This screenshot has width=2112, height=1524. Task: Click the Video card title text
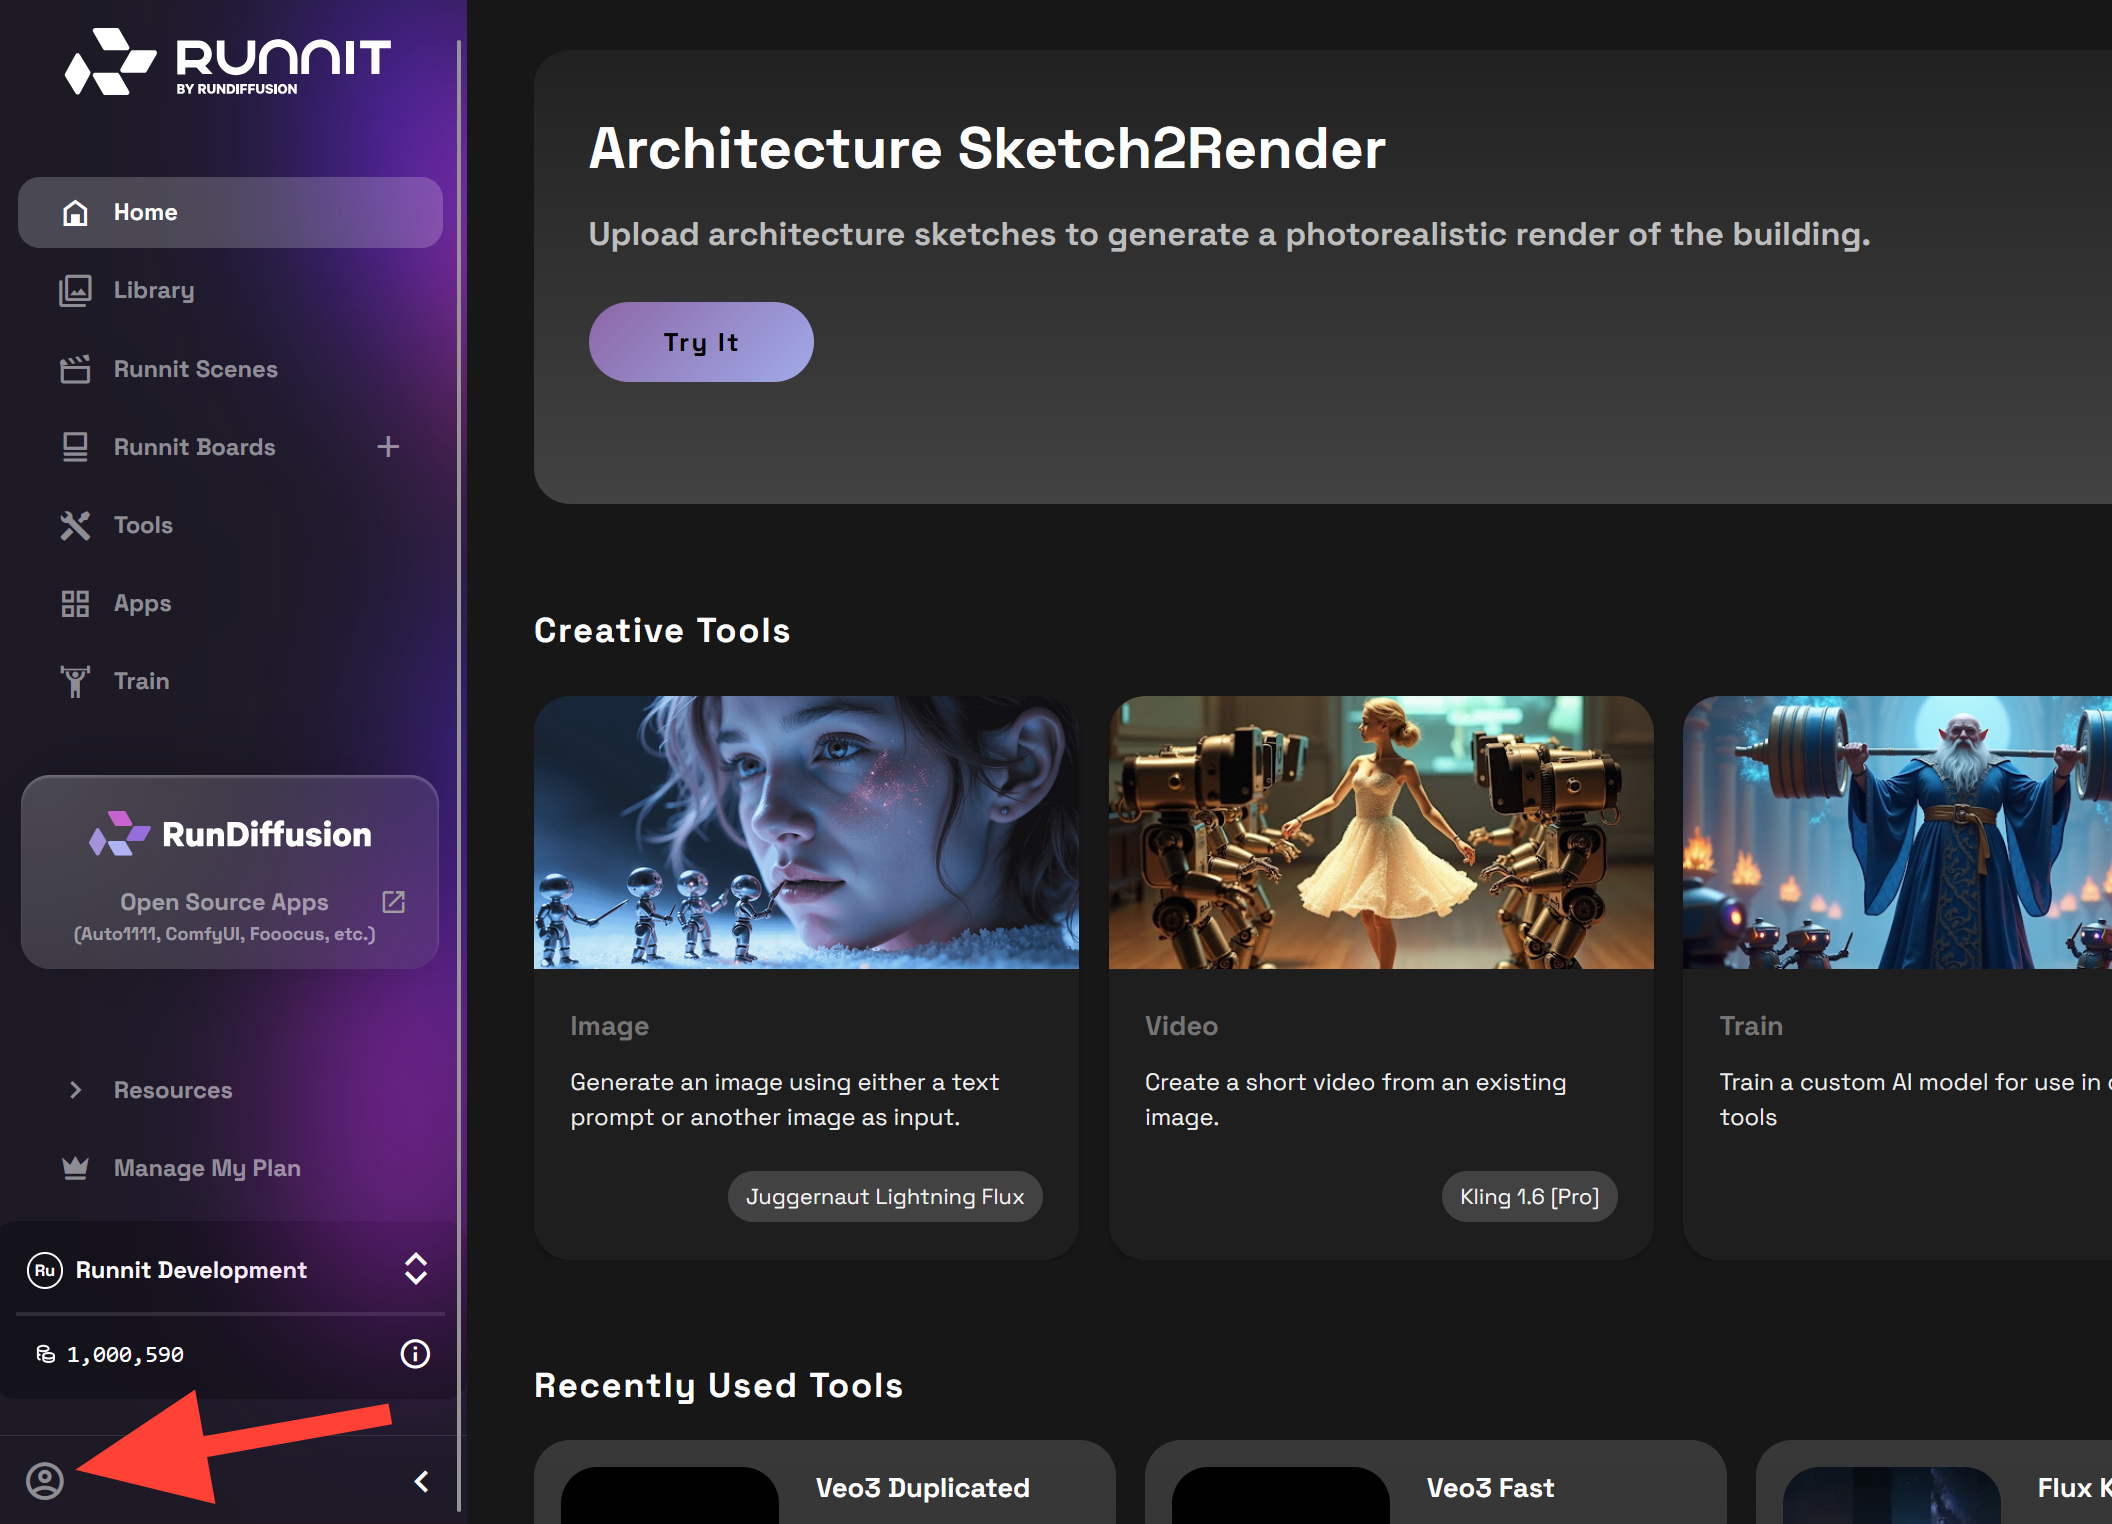(1181, 1026)
